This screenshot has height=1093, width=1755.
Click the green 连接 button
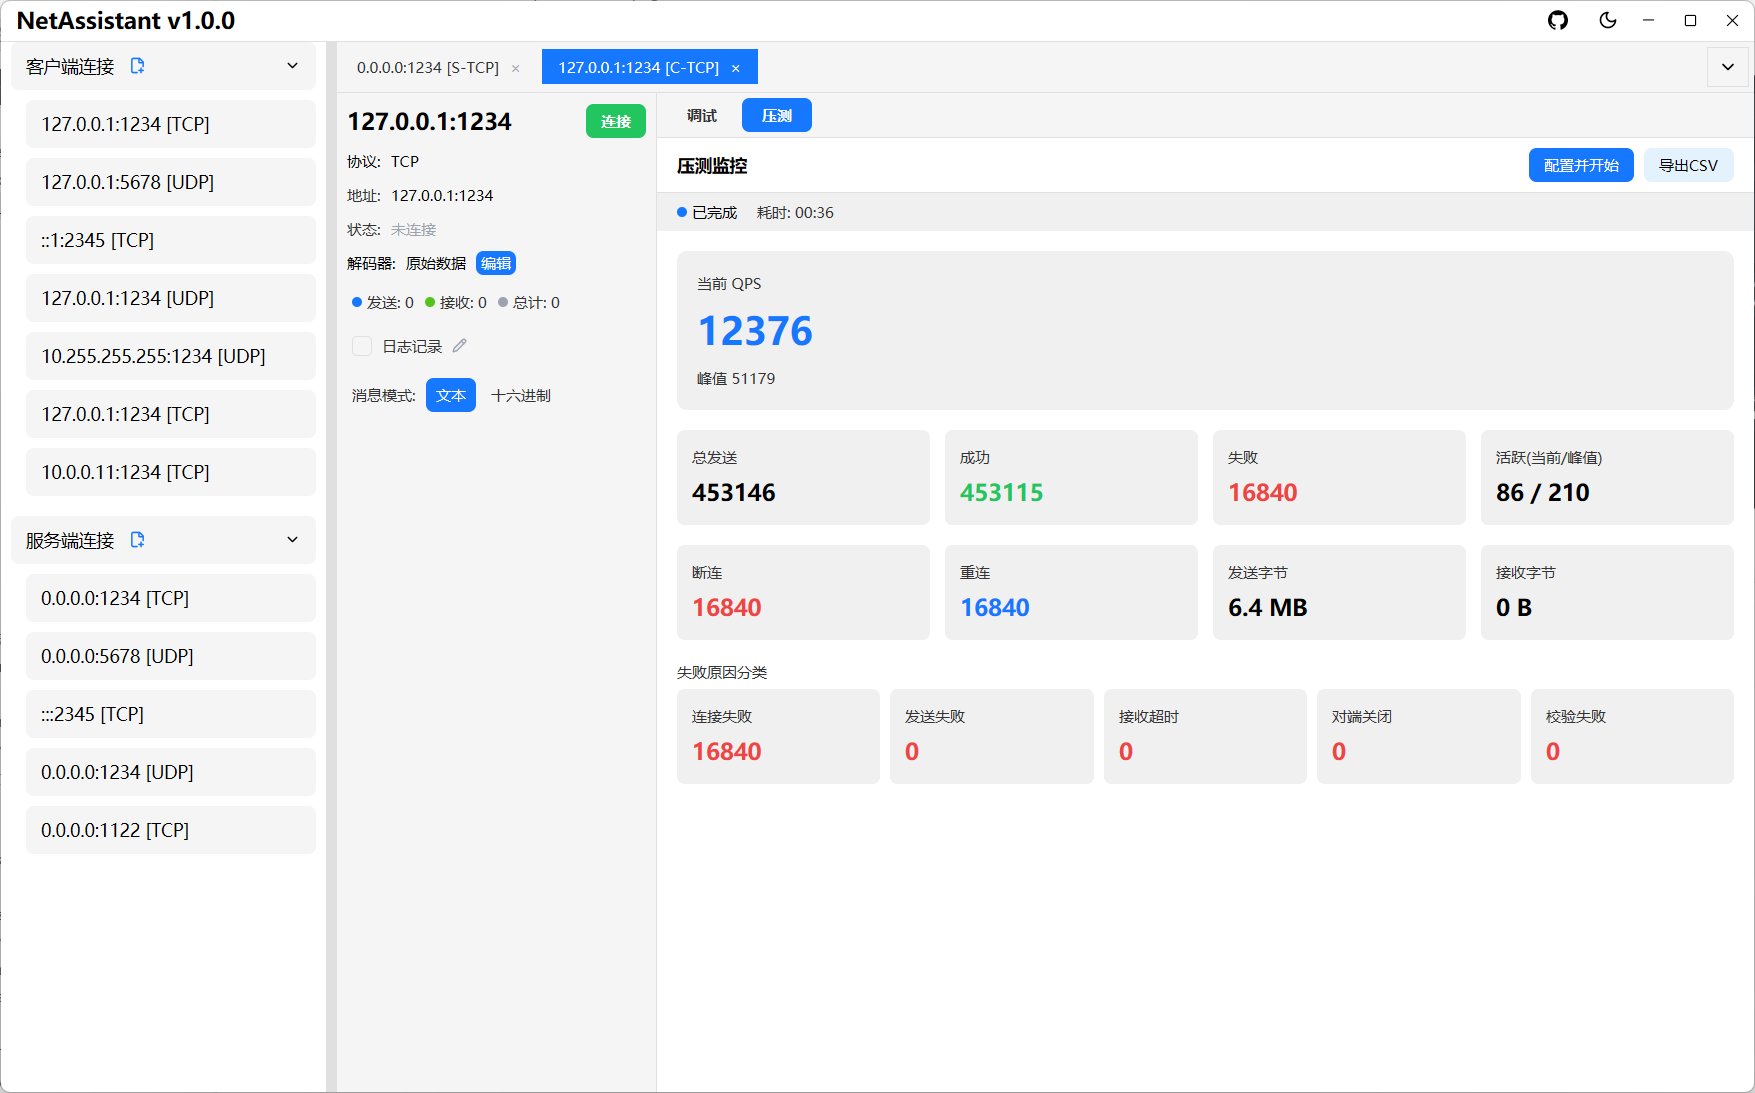click(616, 121)
